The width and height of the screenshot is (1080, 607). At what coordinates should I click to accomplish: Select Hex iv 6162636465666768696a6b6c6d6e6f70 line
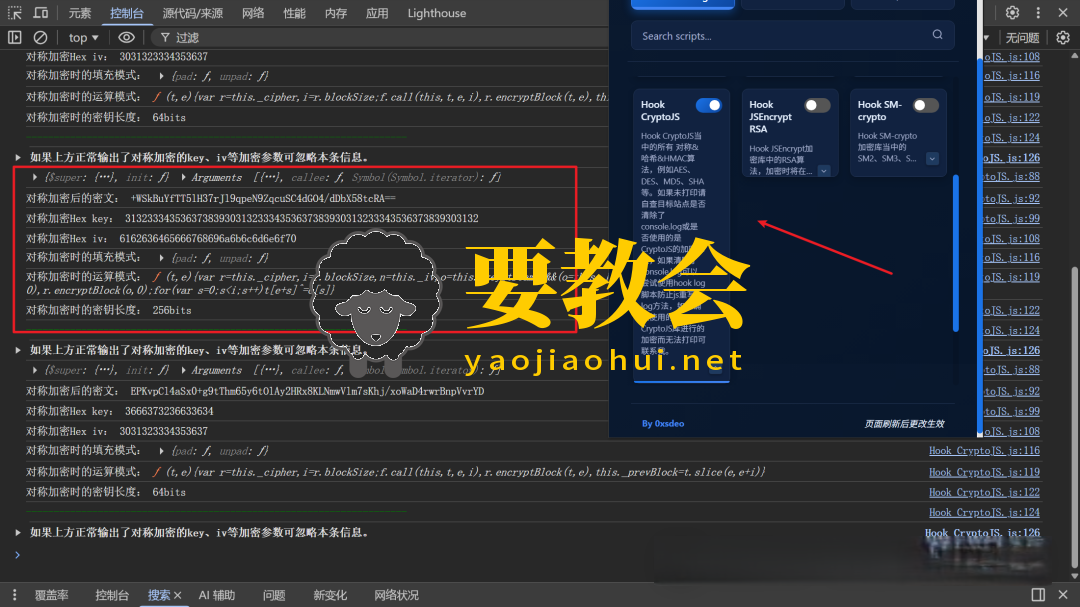161,238
